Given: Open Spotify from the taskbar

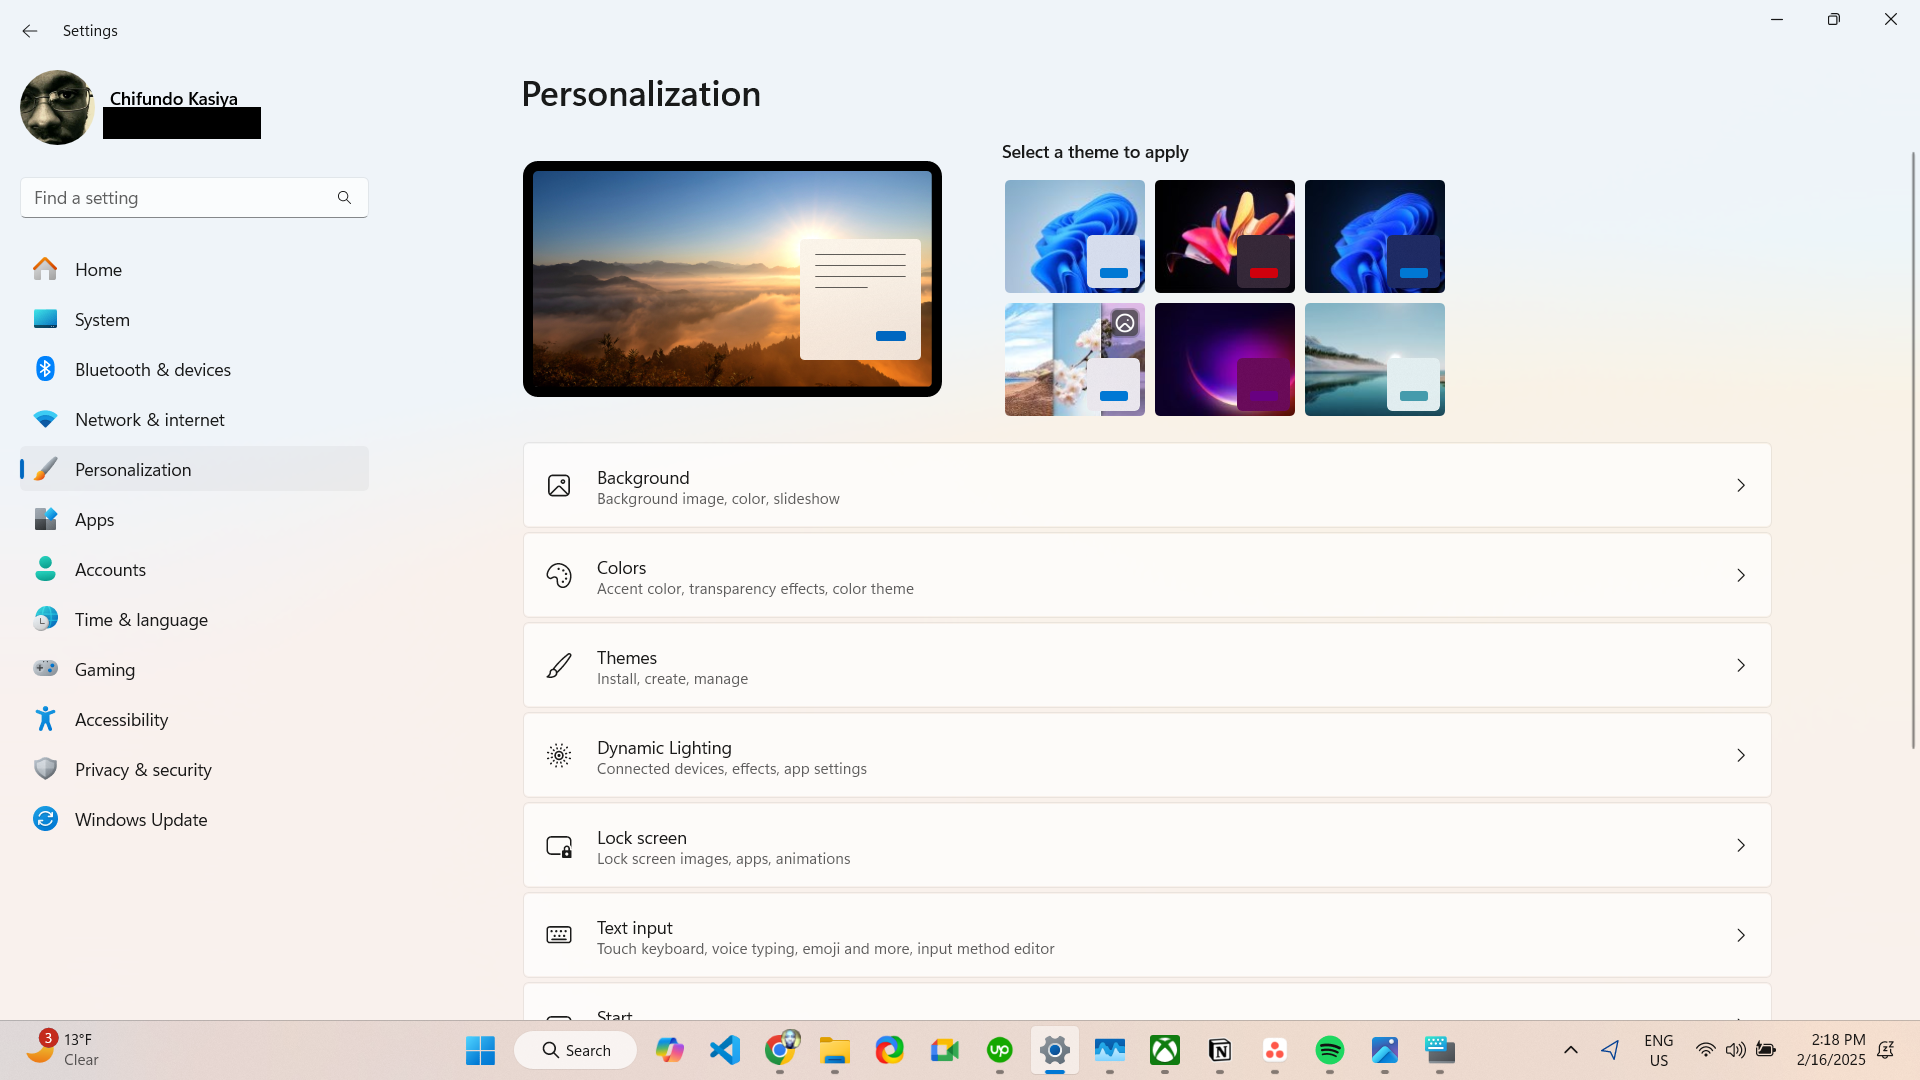Looking at the screenshot, I should (1330, 1050).
